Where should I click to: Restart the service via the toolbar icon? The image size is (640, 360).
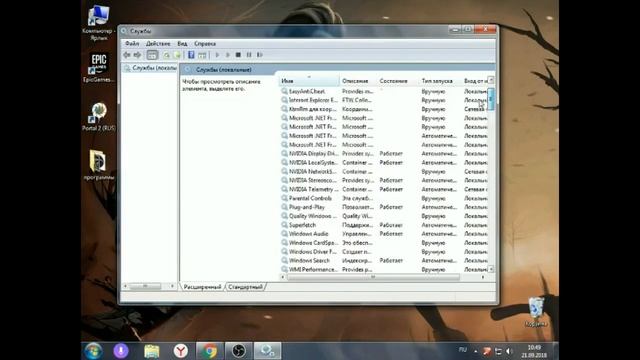click(260, 55)
